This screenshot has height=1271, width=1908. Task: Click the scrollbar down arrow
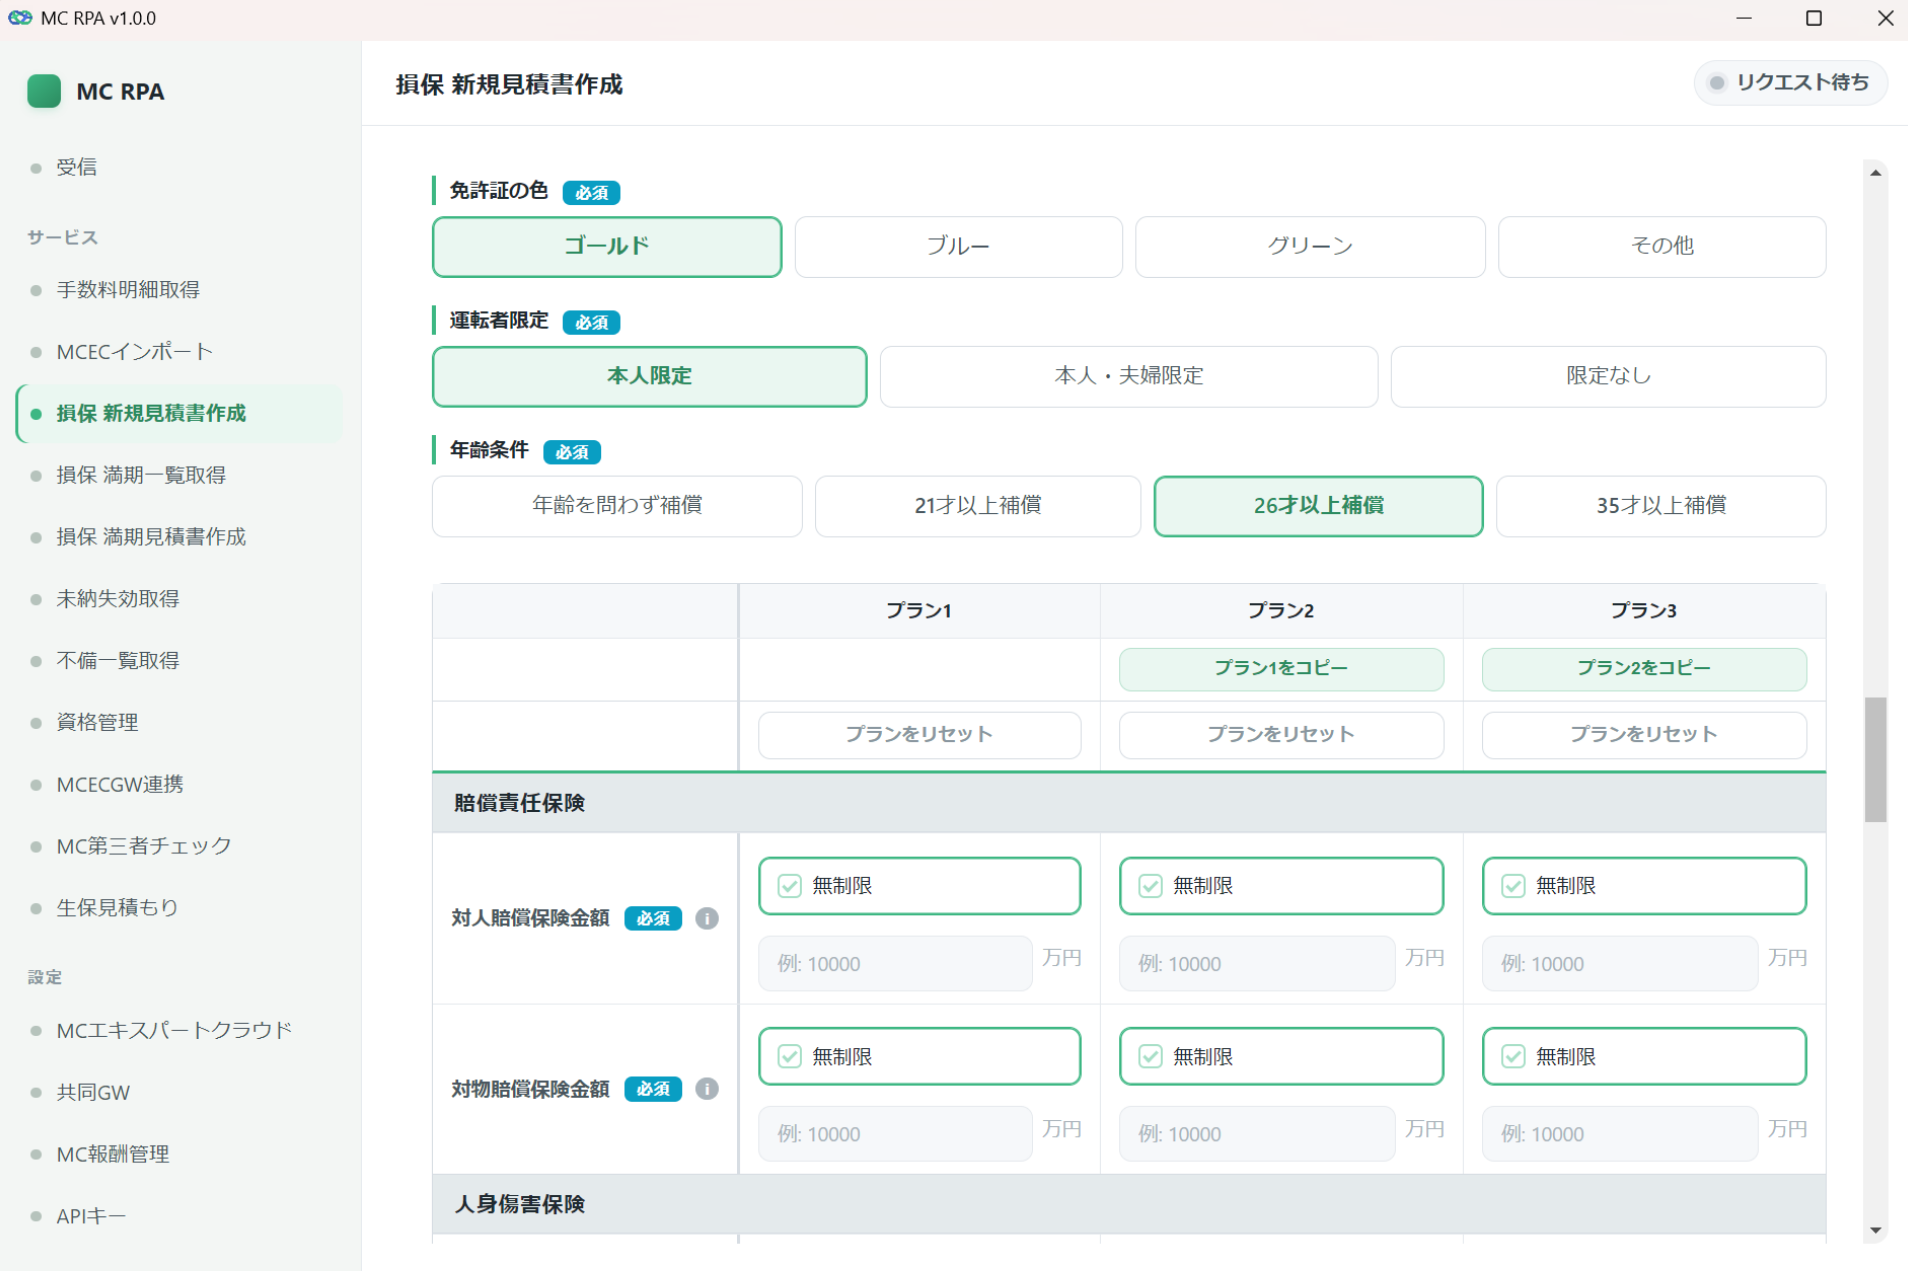[x=1876, y=1230]
